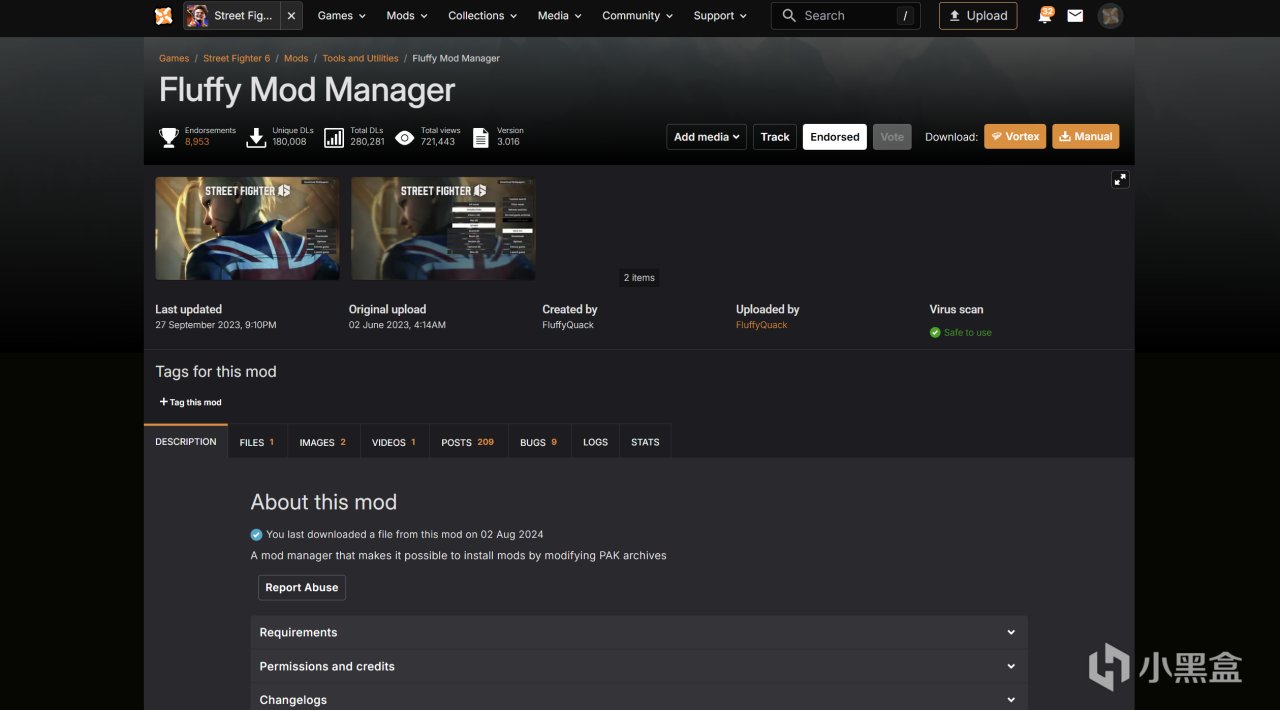Click the search magnifier icon
The height and width of the screenshot is (710, 1280).
[789, 16]
